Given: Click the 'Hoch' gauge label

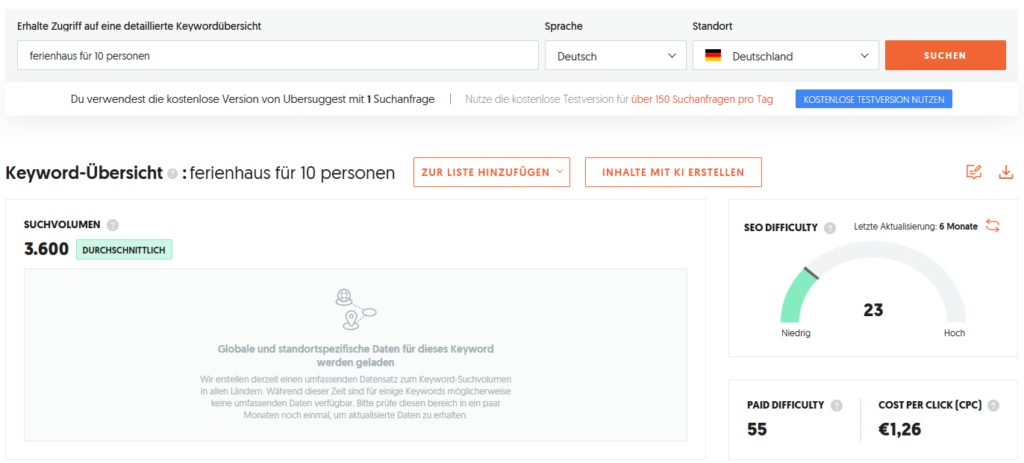Looking at the screenshot, I should (x=954, y=334).
